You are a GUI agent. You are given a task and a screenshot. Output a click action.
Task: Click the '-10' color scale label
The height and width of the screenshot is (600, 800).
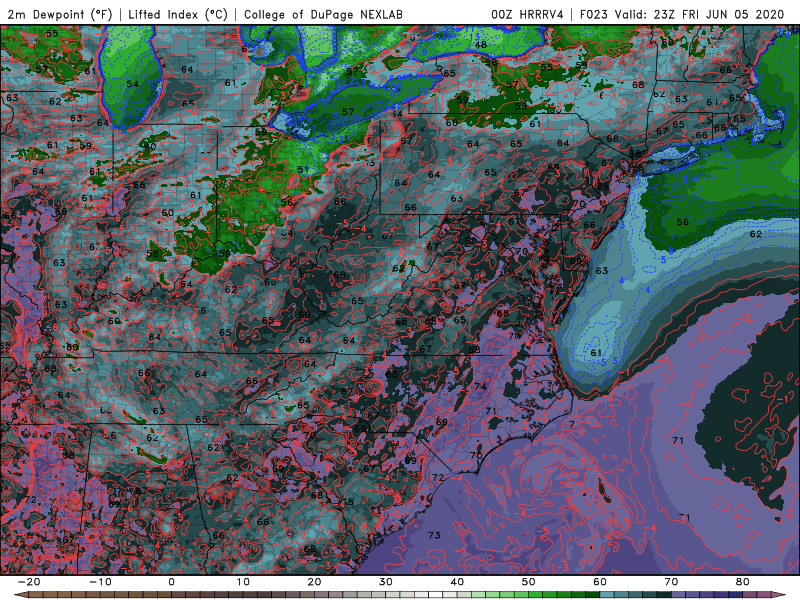[x=100, y=582]
